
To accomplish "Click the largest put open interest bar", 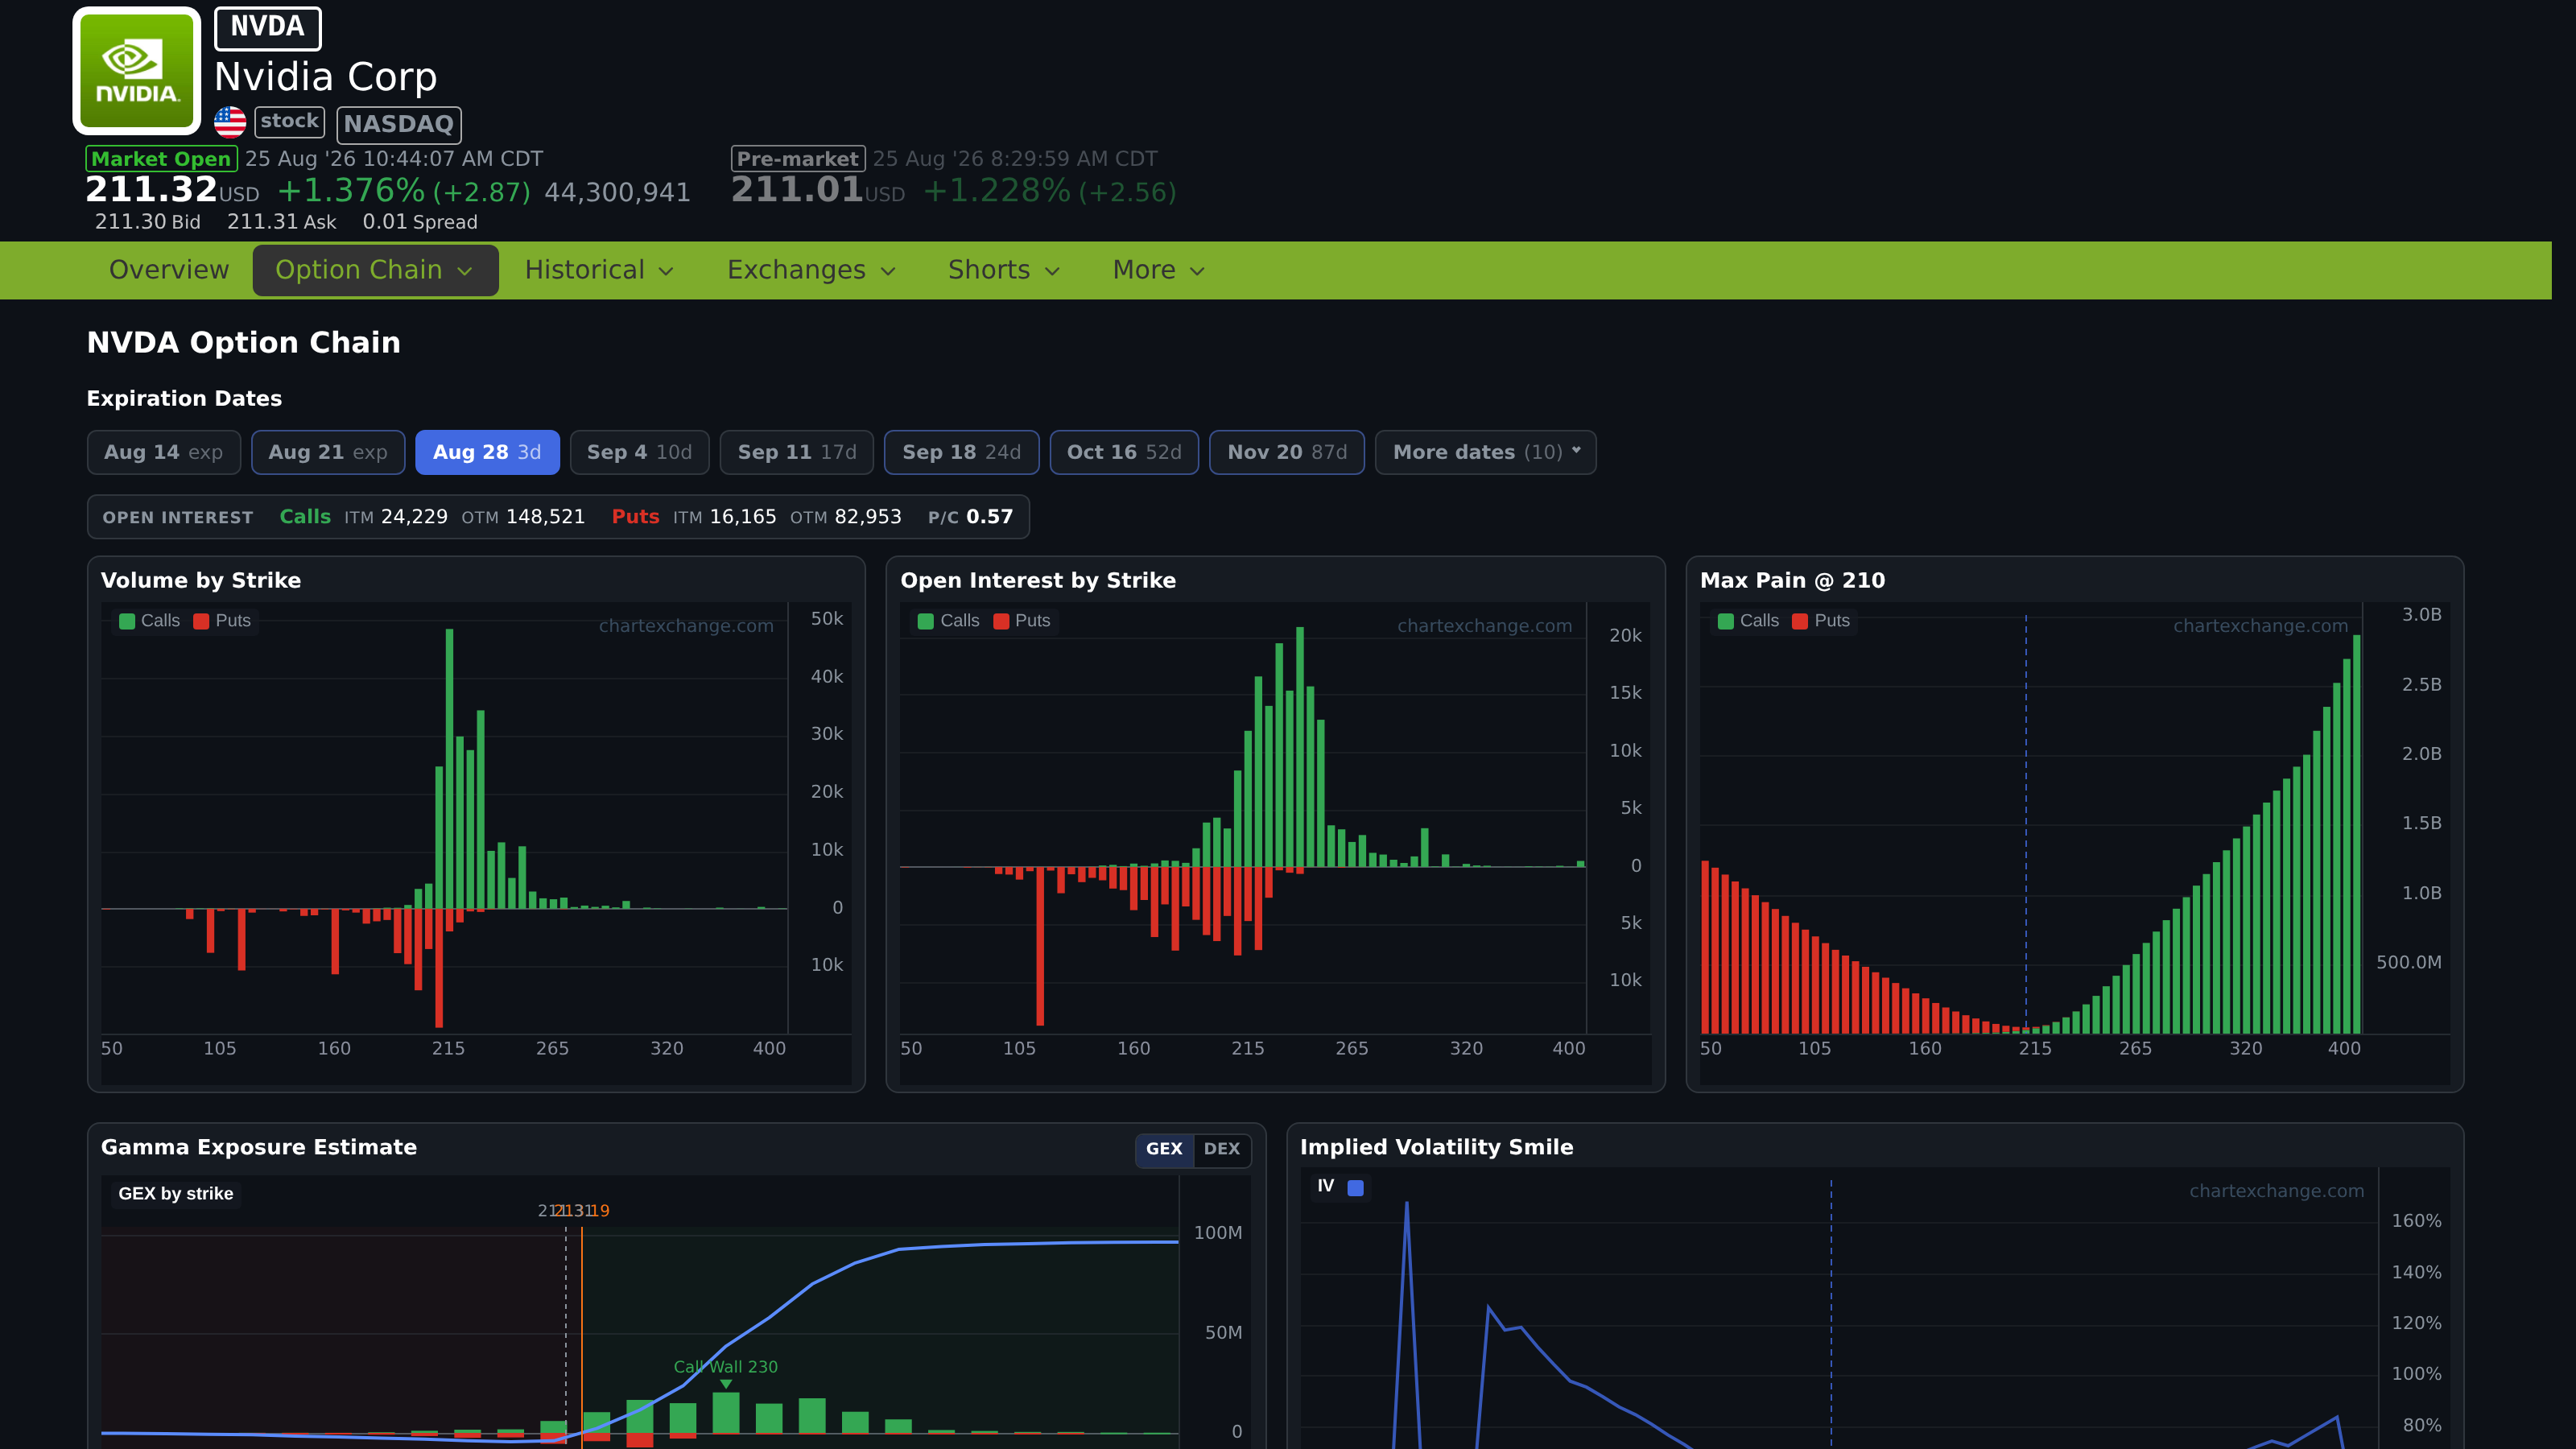I will 1040,946.
